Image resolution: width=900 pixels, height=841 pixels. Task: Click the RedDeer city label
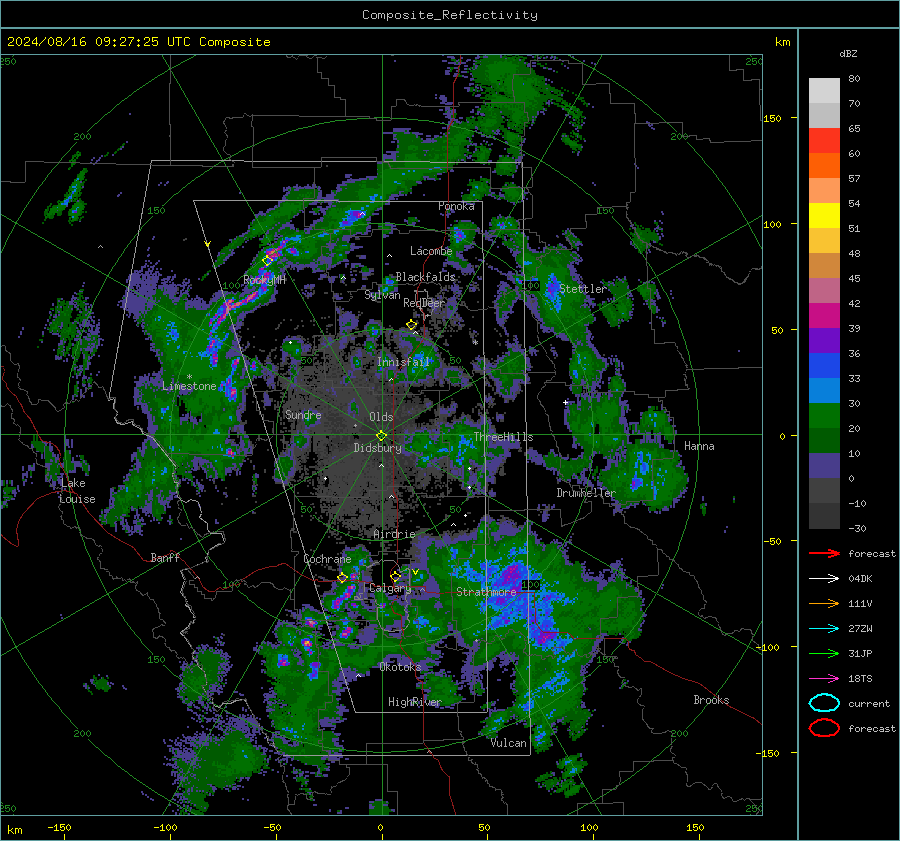[x=424, y=303]
